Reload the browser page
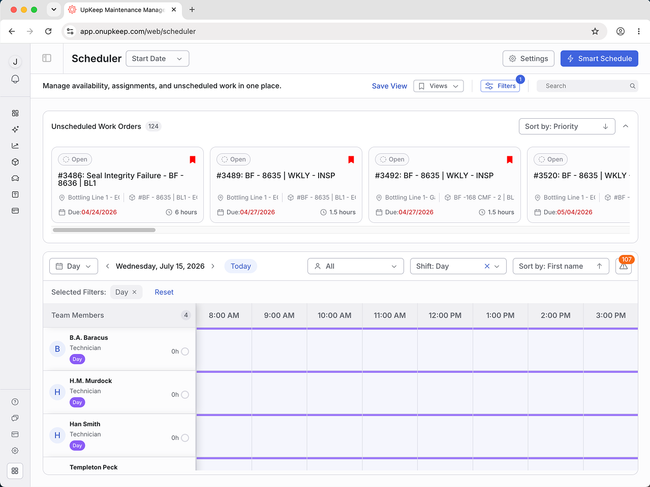The width and height of the screenshot is (650, 487). pos(49,31)
